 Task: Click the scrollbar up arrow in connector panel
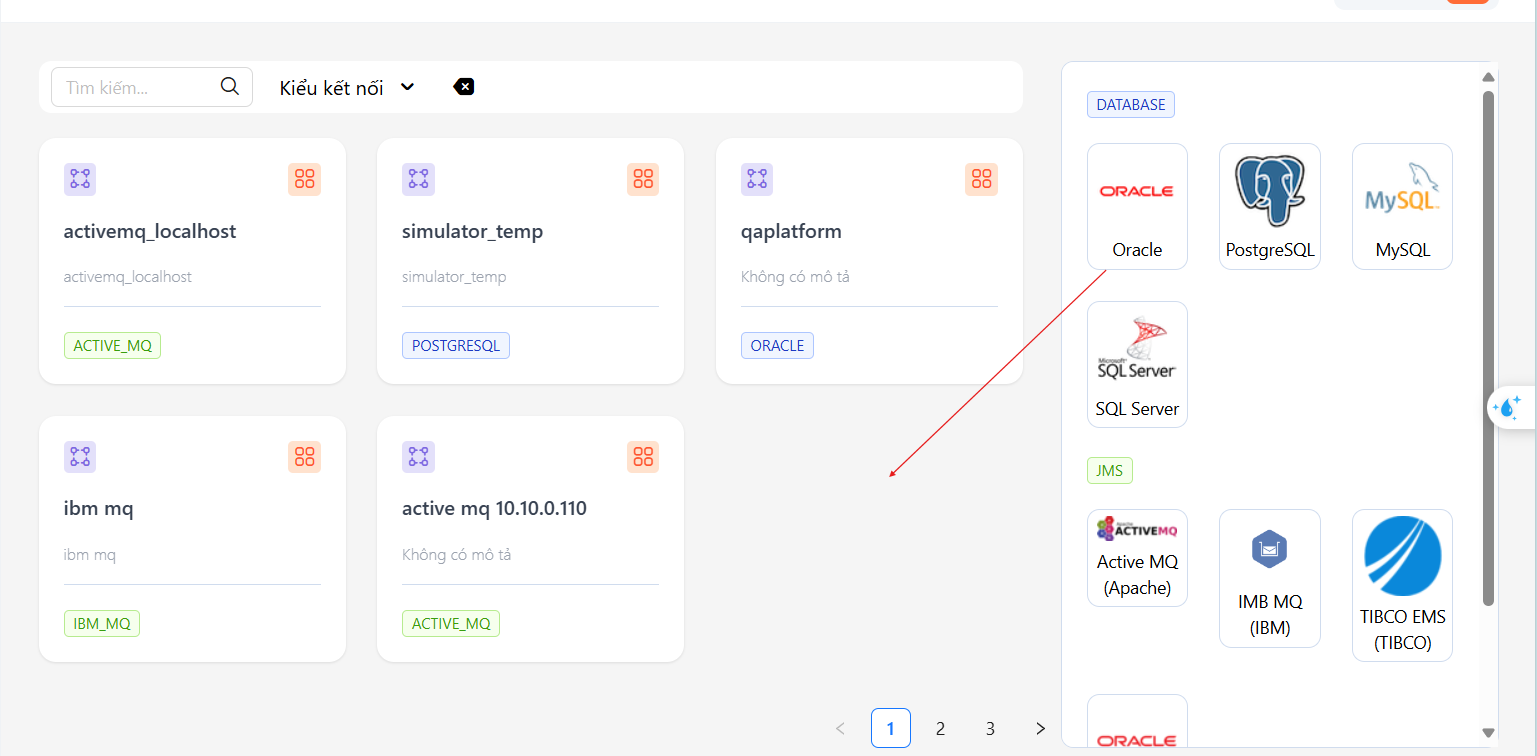[x=1488, y=77]
